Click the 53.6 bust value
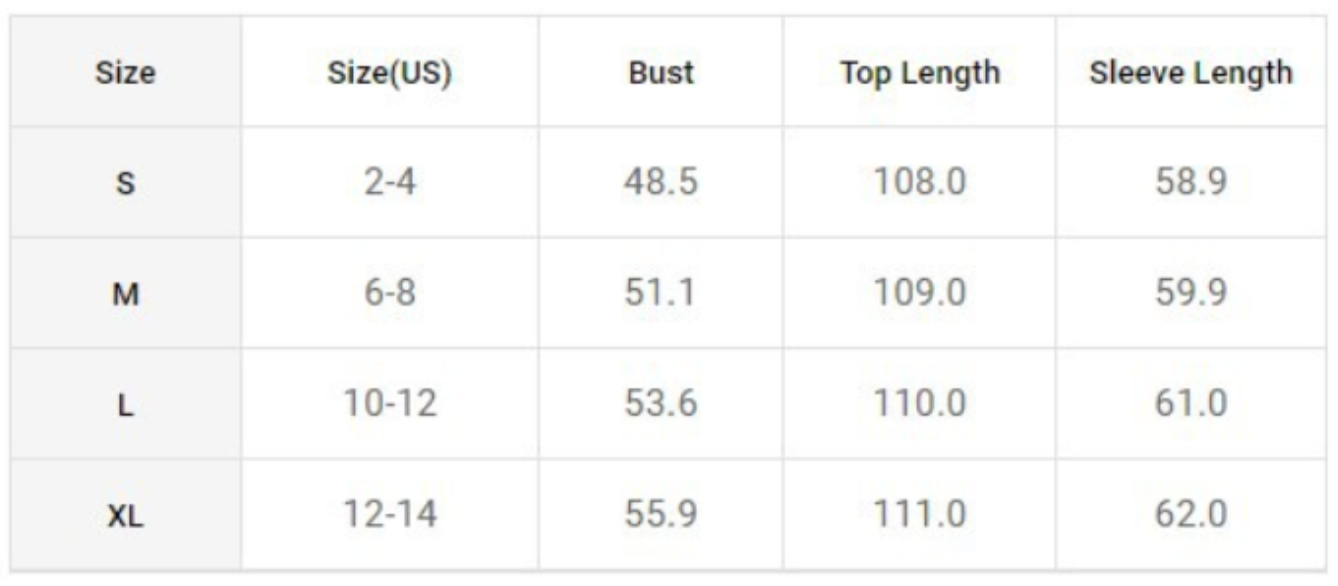This screenshot has width=1338, height=586. pos(661,404)
